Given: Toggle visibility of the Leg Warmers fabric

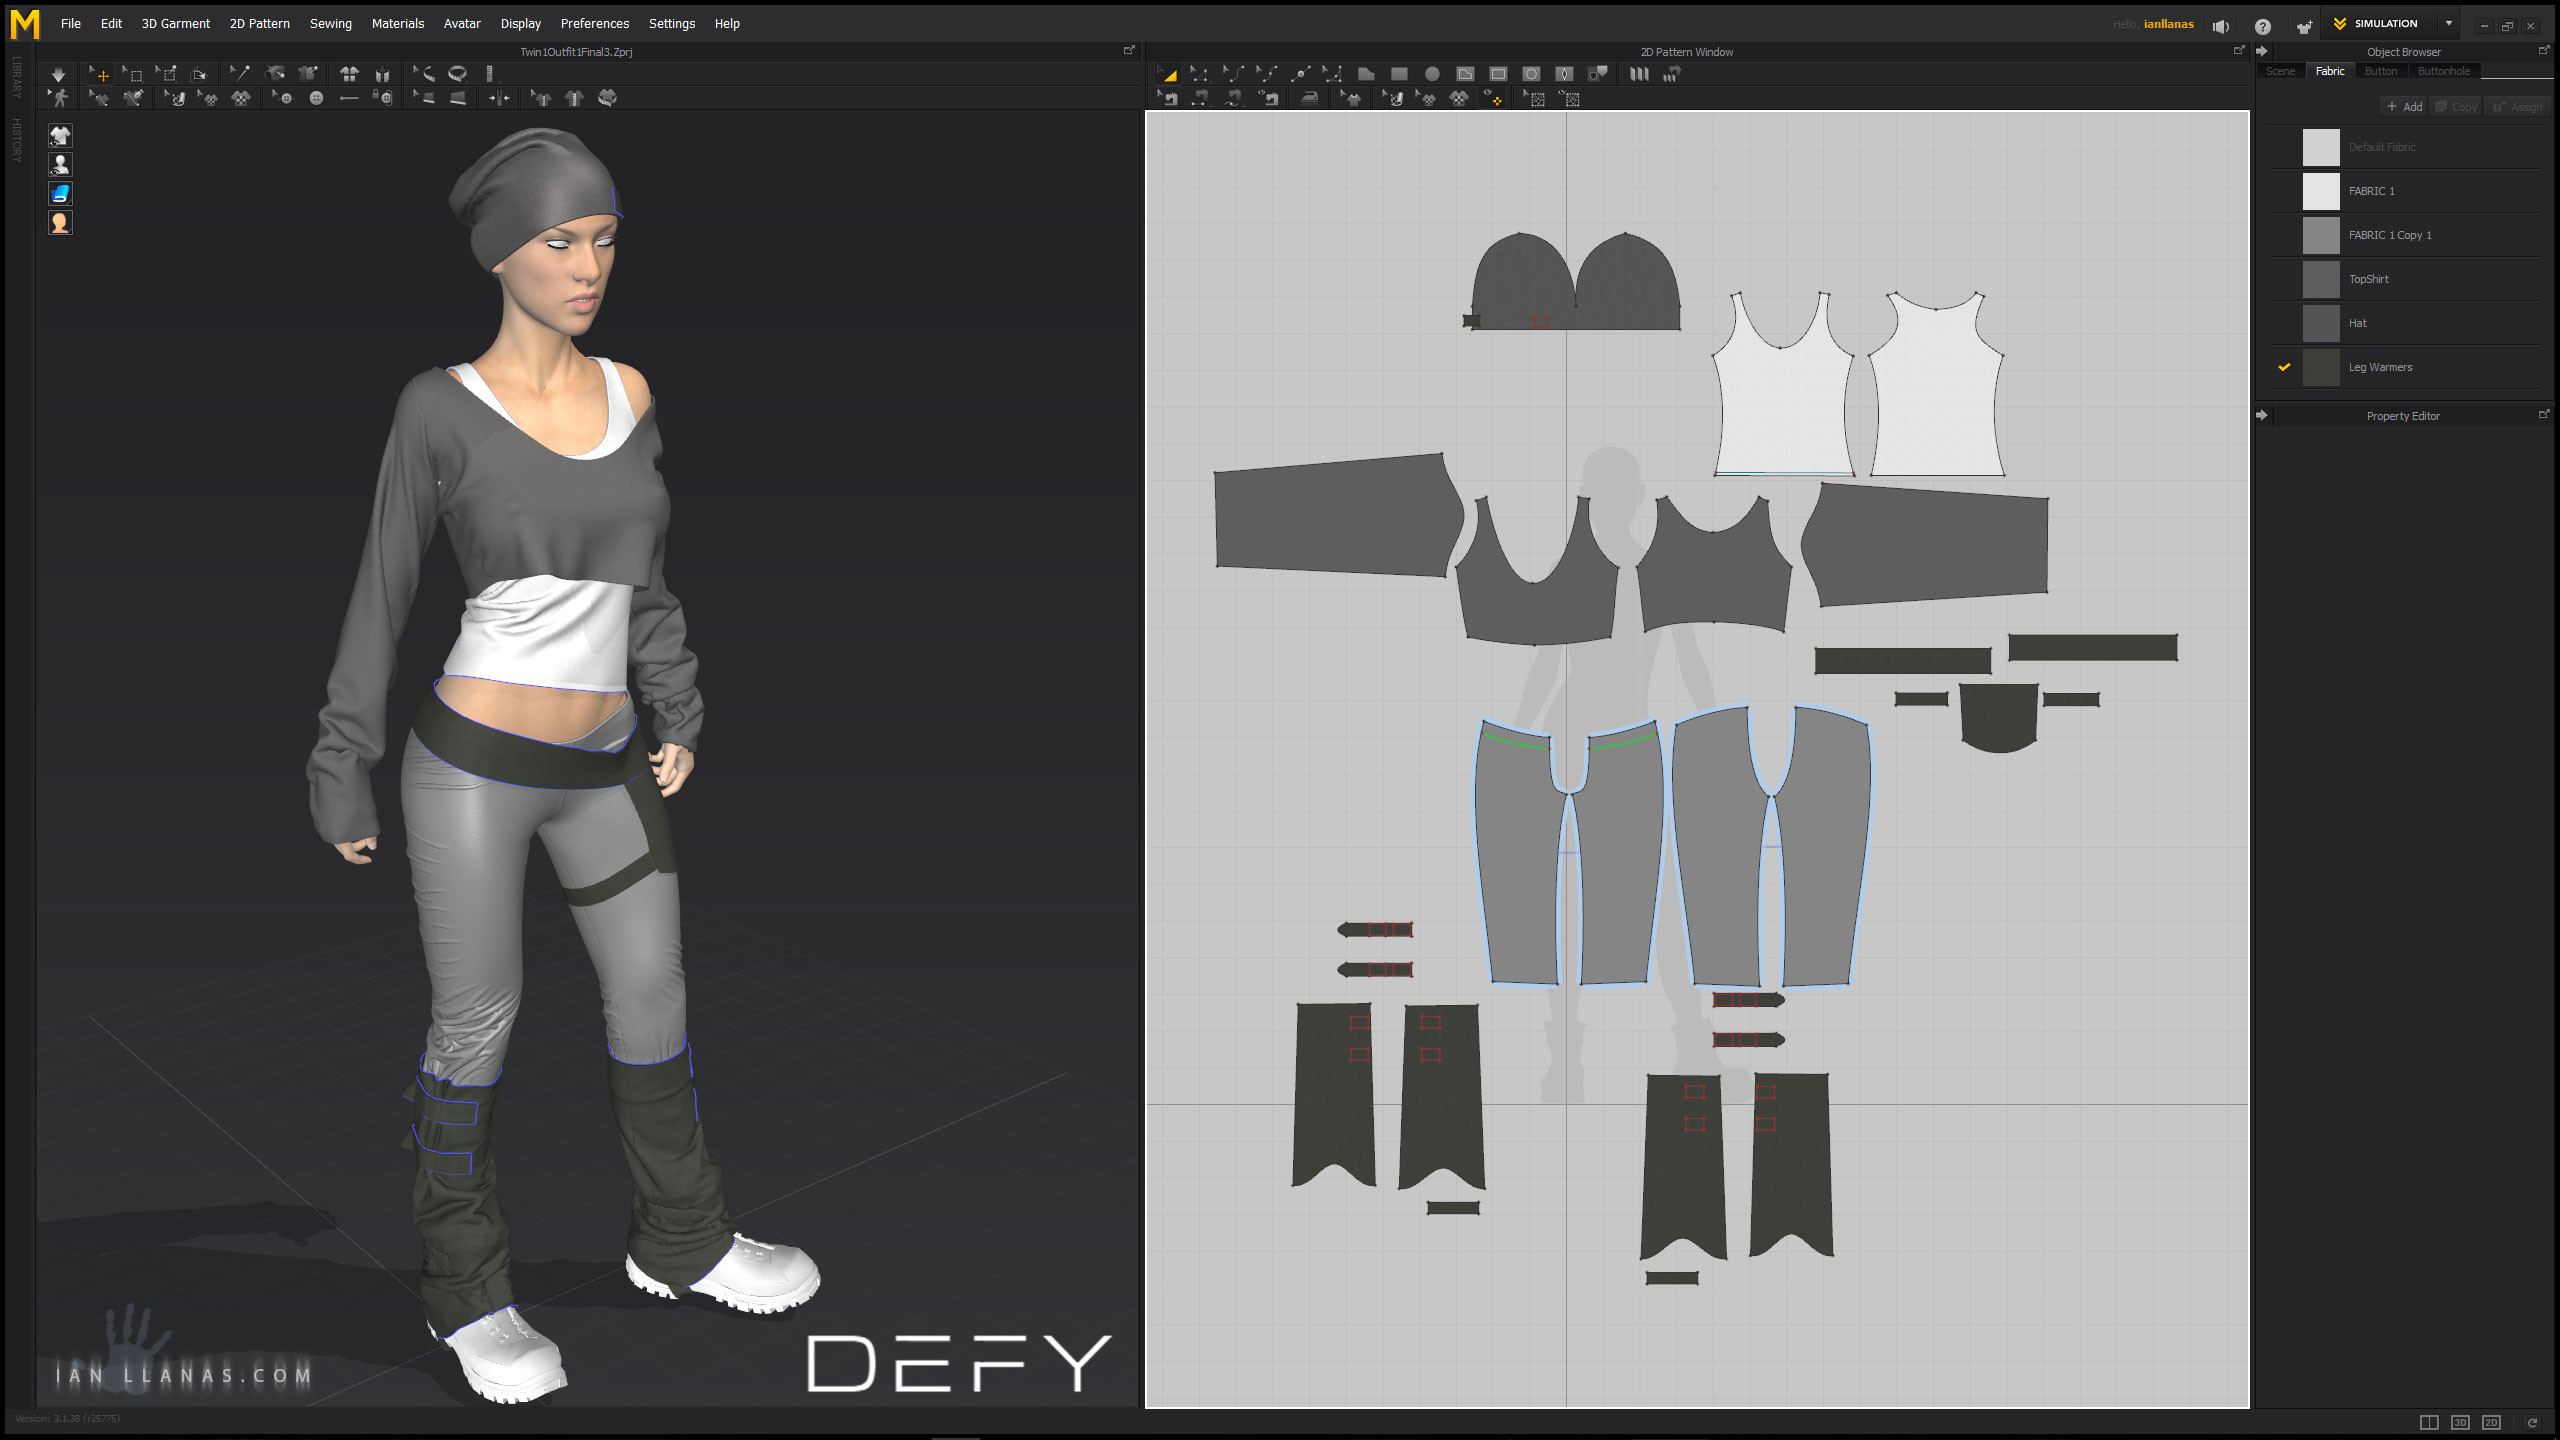Looking at the screenshot, I should [x=2283, y=367].
